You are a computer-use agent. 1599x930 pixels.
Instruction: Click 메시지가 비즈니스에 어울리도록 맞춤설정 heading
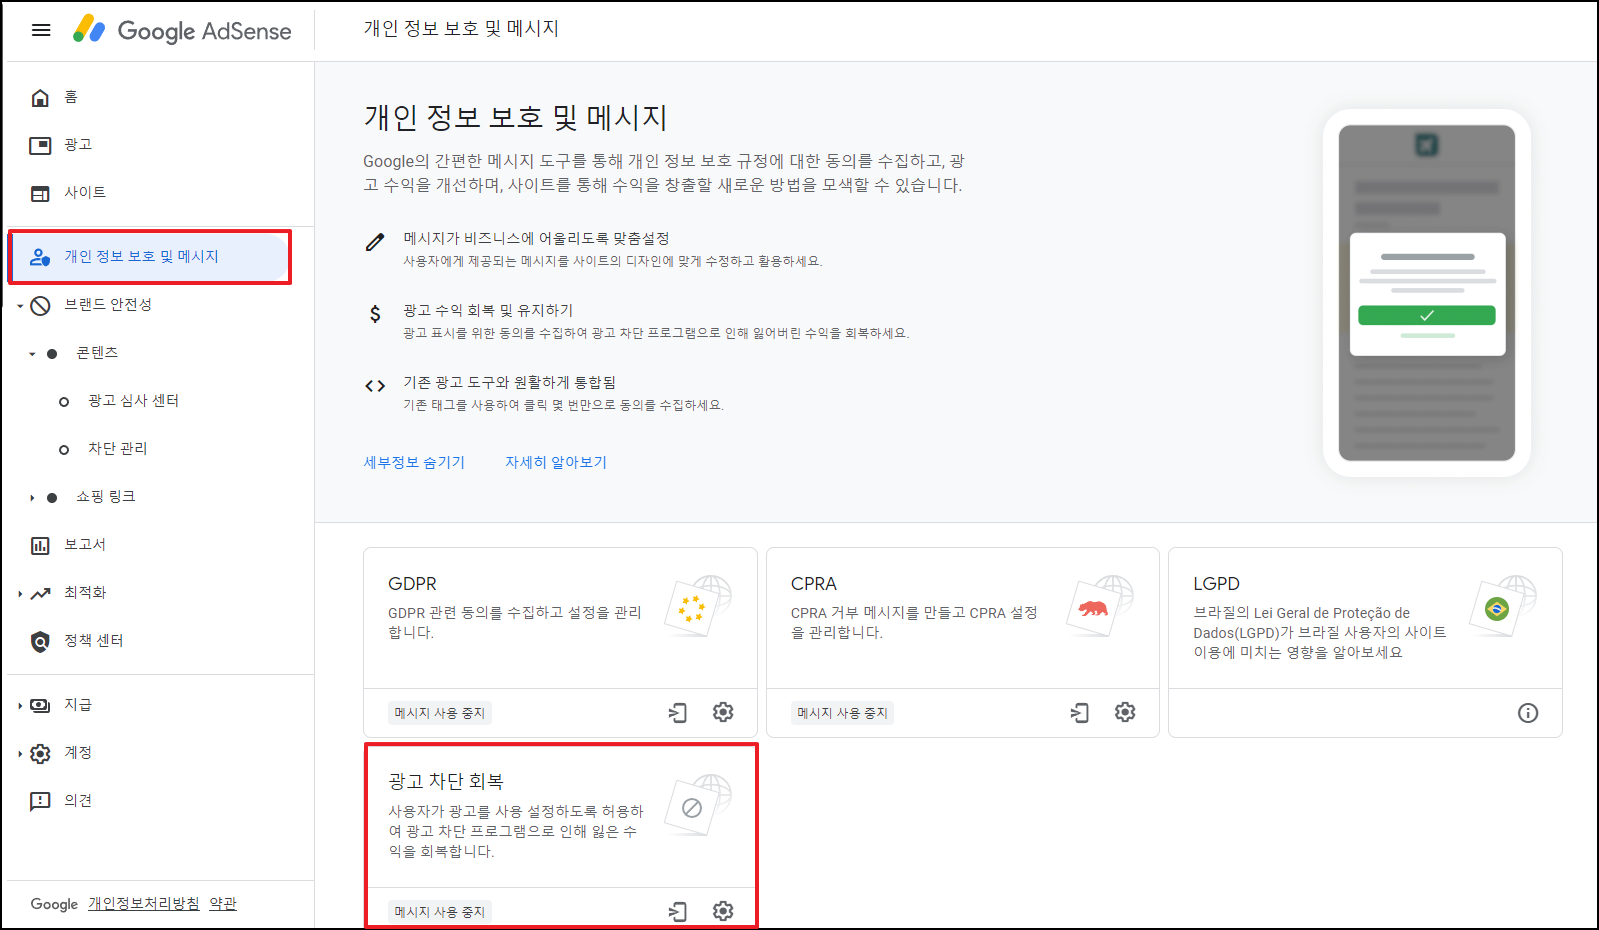[x=536, y=239]
